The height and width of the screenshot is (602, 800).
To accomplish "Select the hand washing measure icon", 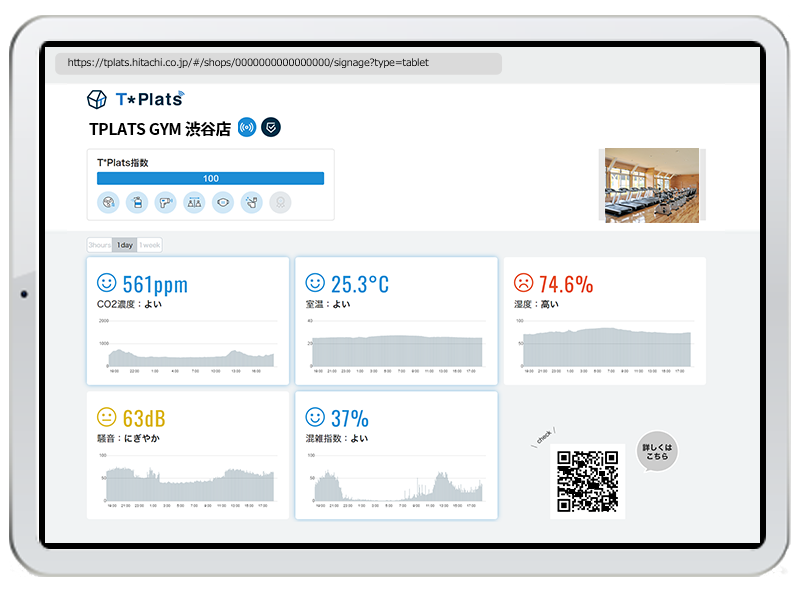I will (252, 202).
